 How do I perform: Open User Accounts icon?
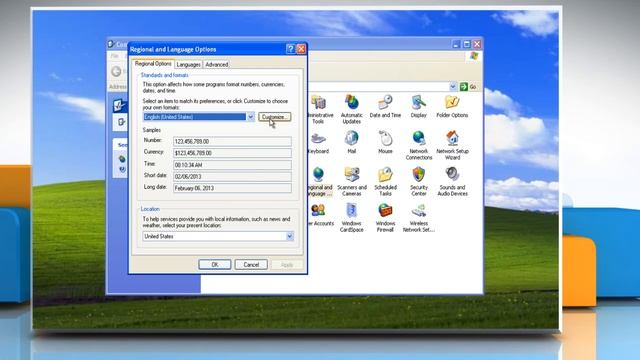click(318, 211)
